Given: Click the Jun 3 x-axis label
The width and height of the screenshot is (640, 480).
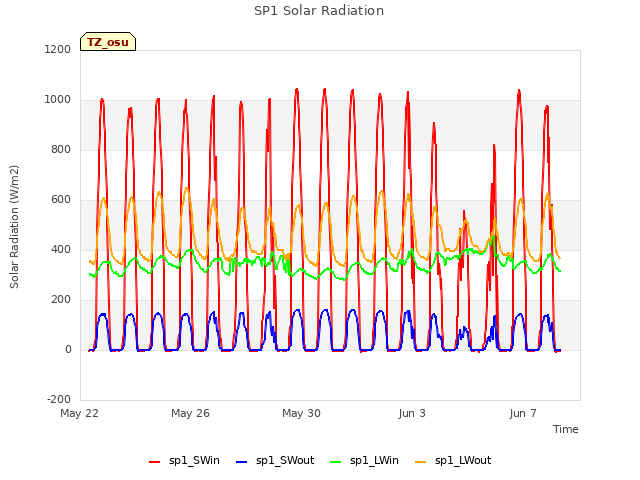Looking at the screenshot, I should [412, 413].
